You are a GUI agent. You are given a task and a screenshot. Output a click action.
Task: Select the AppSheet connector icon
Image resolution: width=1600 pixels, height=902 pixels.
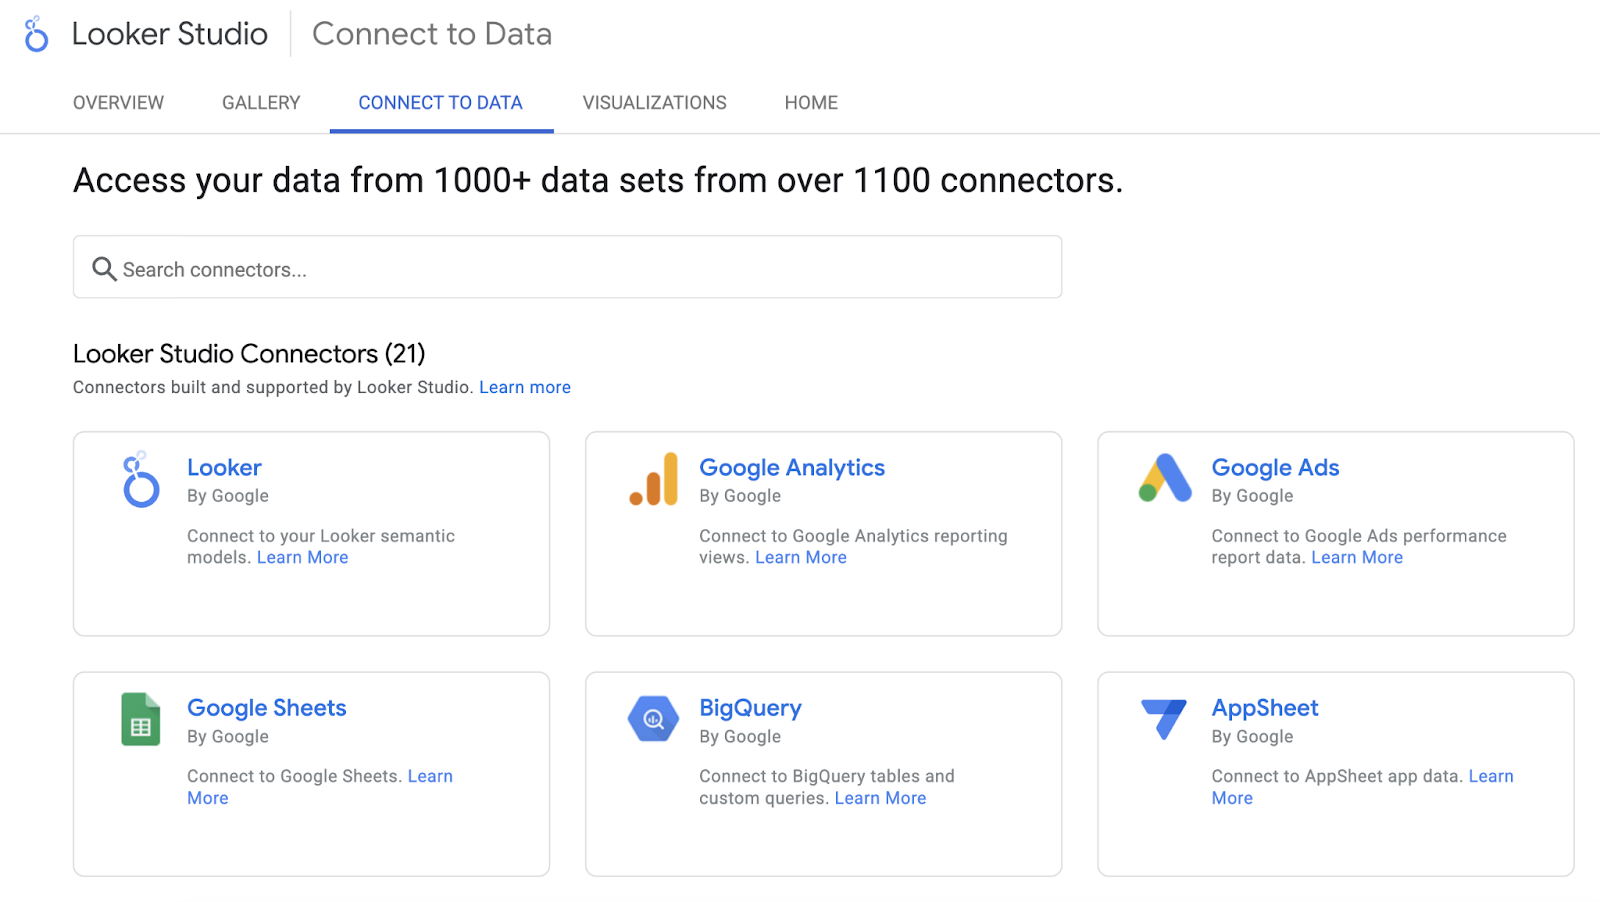pyautogui.click(x=1164, y=719)
